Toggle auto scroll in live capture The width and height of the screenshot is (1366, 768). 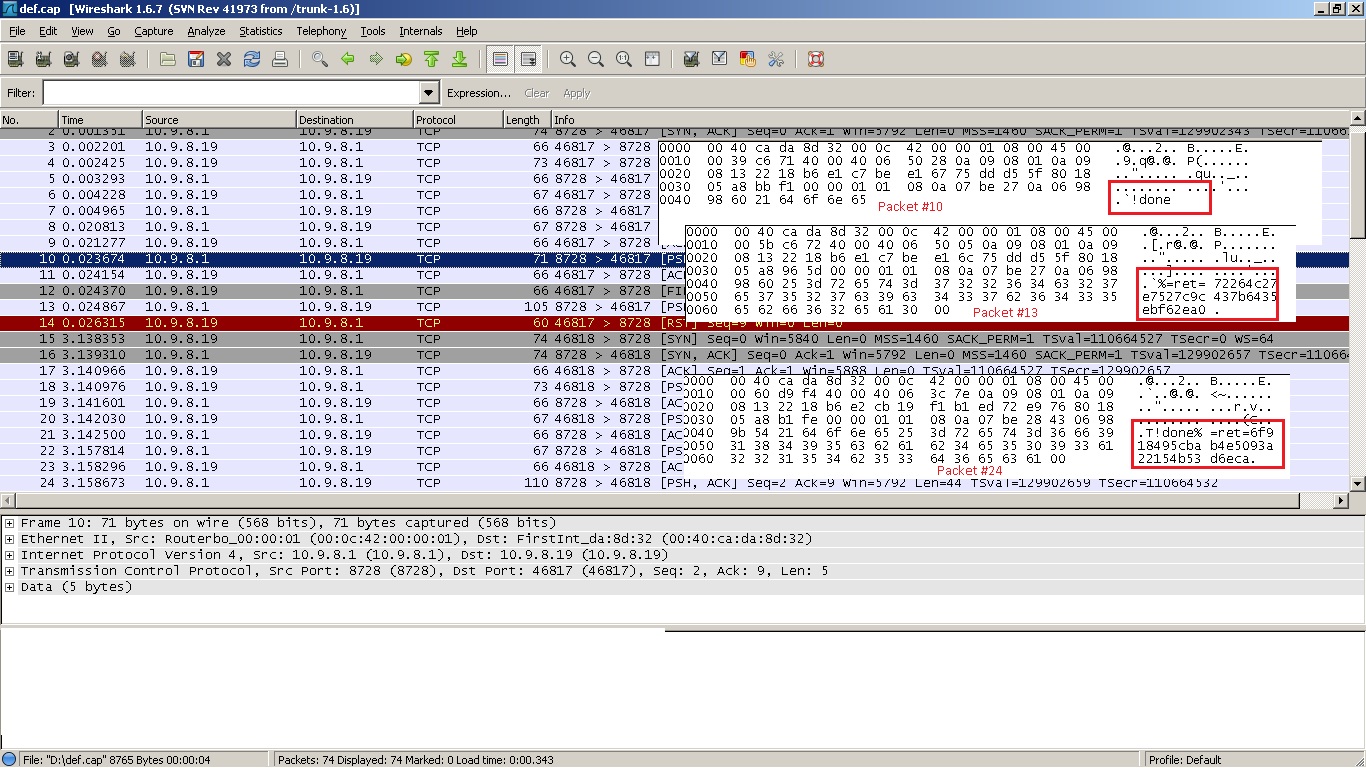[x=528, y=60]
